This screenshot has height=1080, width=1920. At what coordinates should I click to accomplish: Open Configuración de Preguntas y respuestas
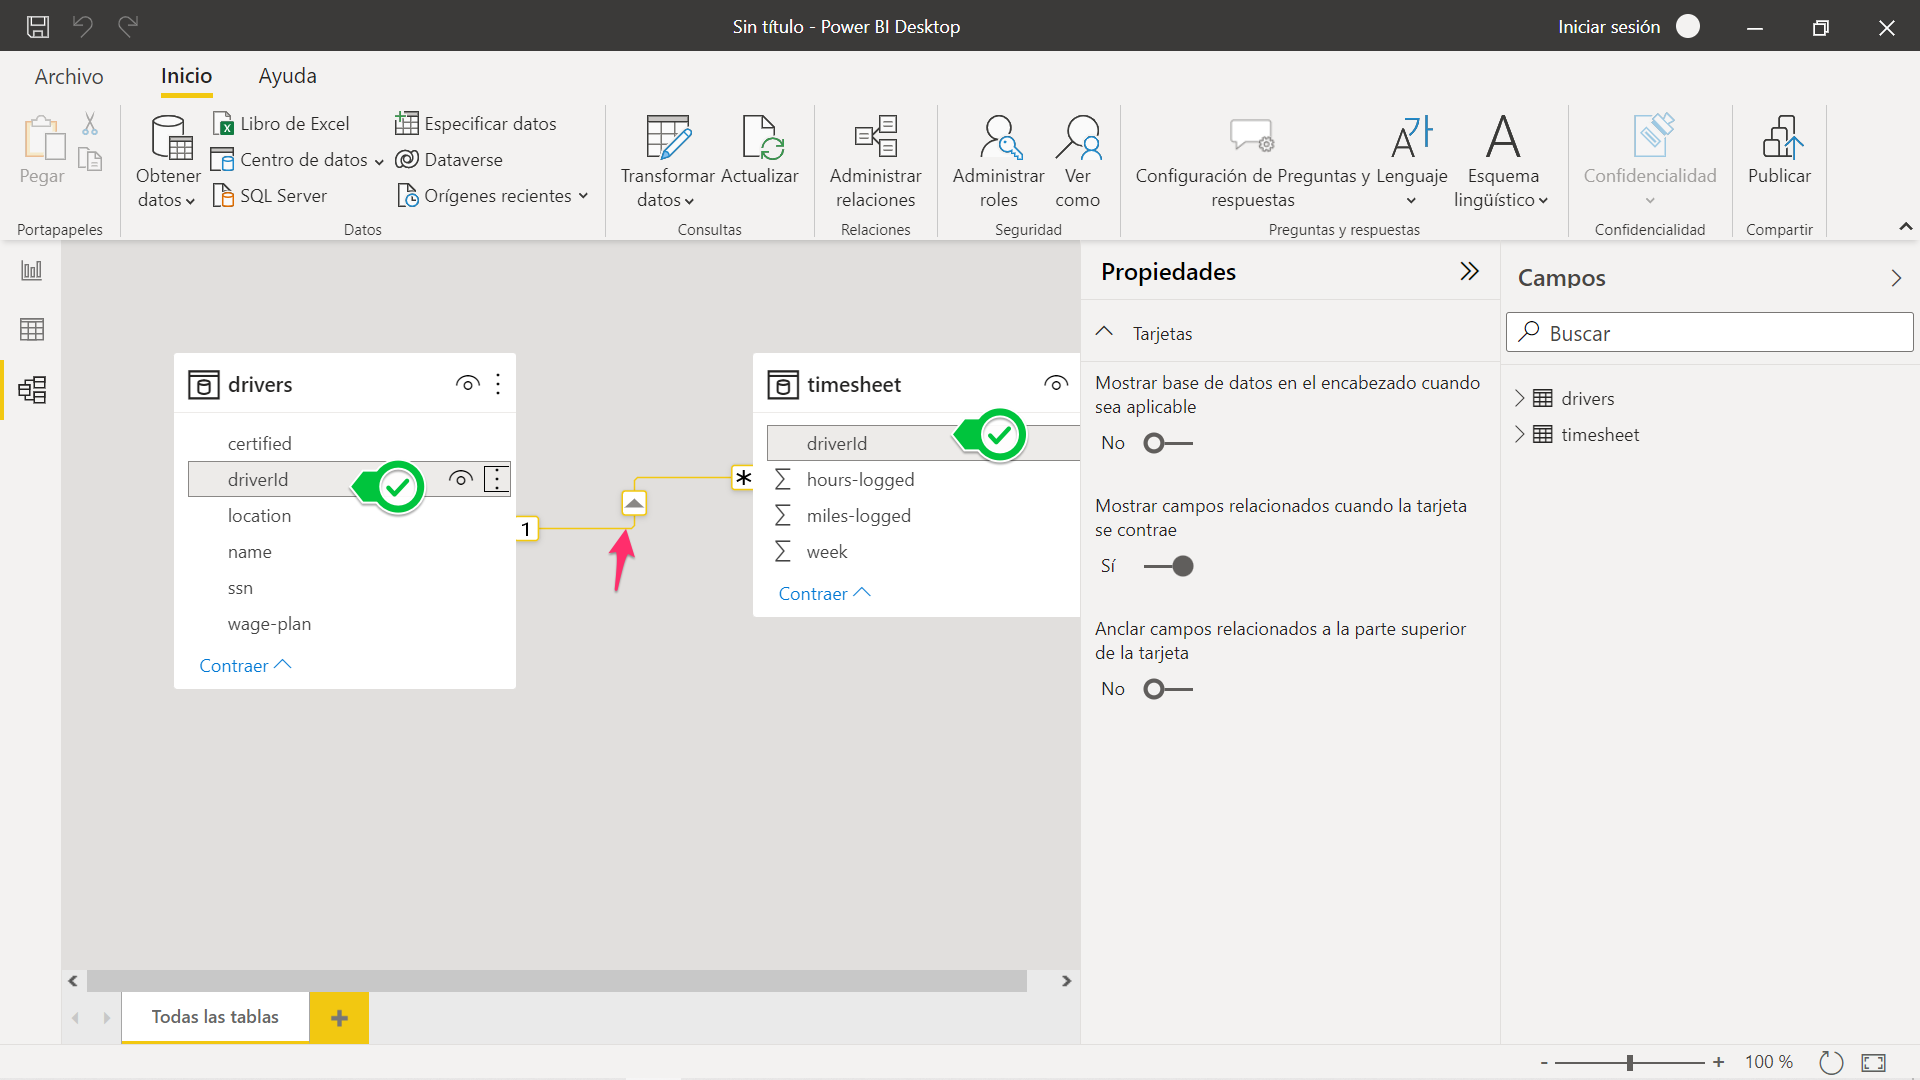[x=1252, y=162]
